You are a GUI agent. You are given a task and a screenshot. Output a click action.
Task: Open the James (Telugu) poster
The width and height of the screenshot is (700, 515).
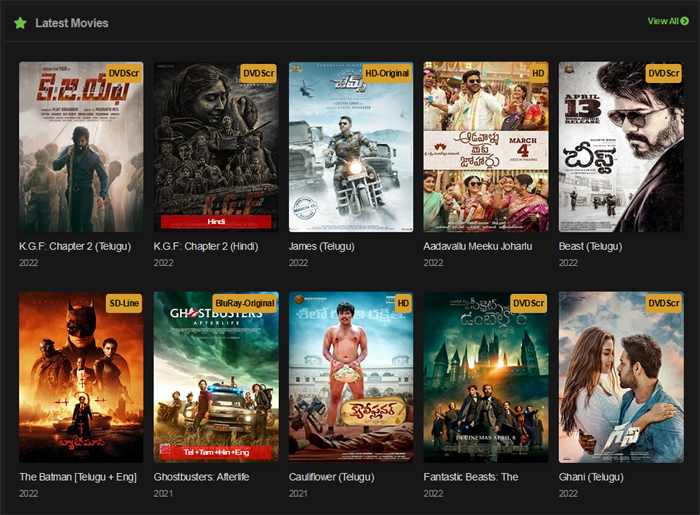tap(351, 147)
